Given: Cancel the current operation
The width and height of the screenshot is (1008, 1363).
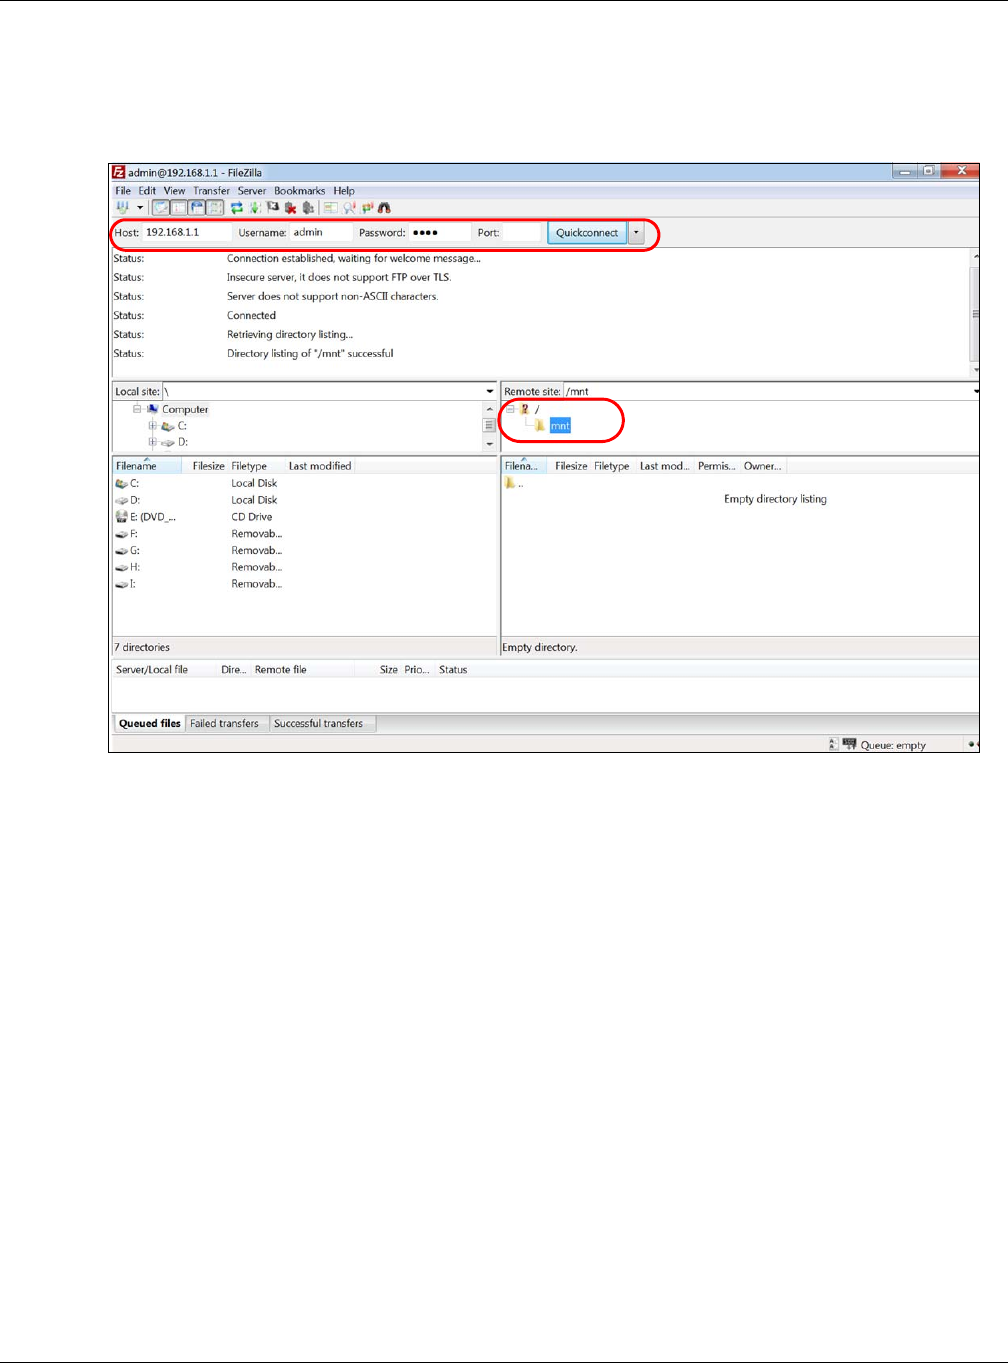Looking at the screenshot, I should [x=272, y=208].
